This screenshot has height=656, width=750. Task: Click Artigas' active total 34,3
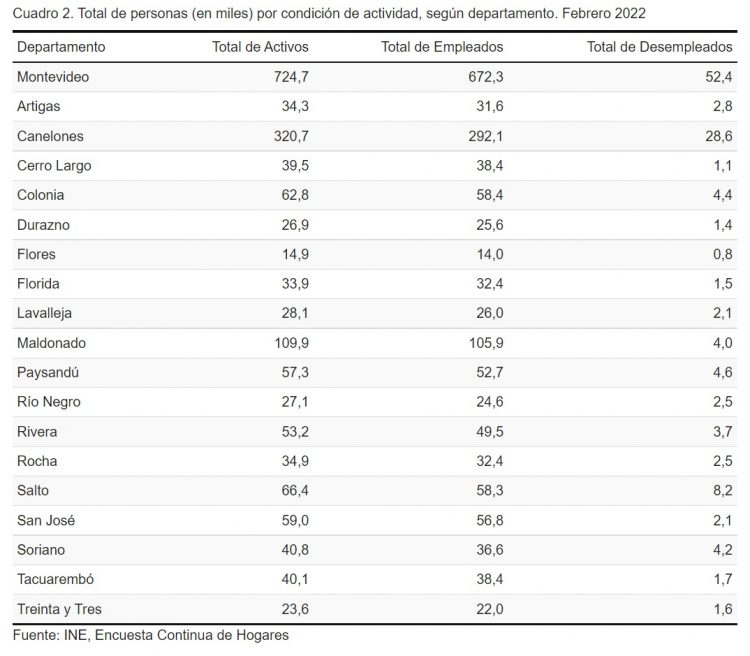292,106
